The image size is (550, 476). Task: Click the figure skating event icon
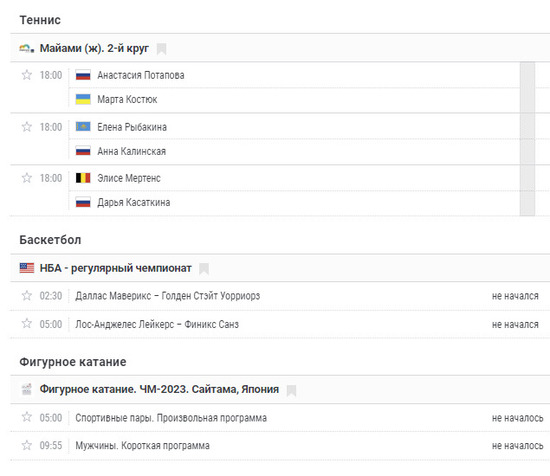tap(27, 389)
